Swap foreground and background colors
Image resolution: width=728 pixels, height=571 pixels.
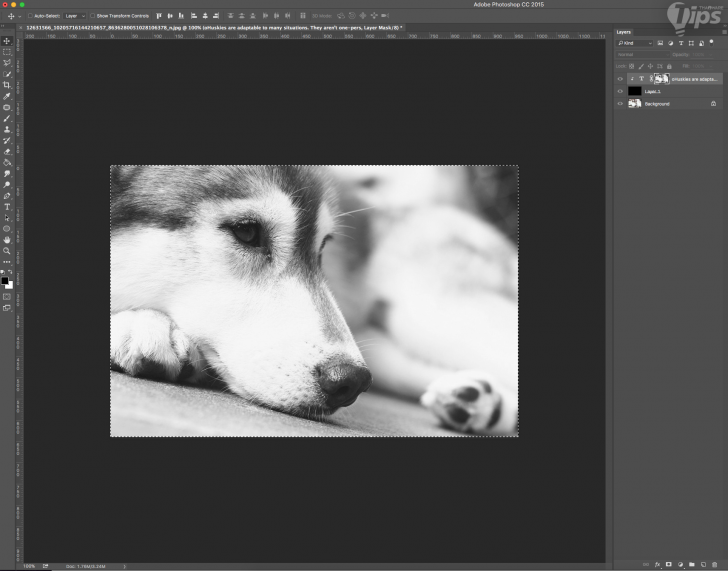[x=10, y=272]
